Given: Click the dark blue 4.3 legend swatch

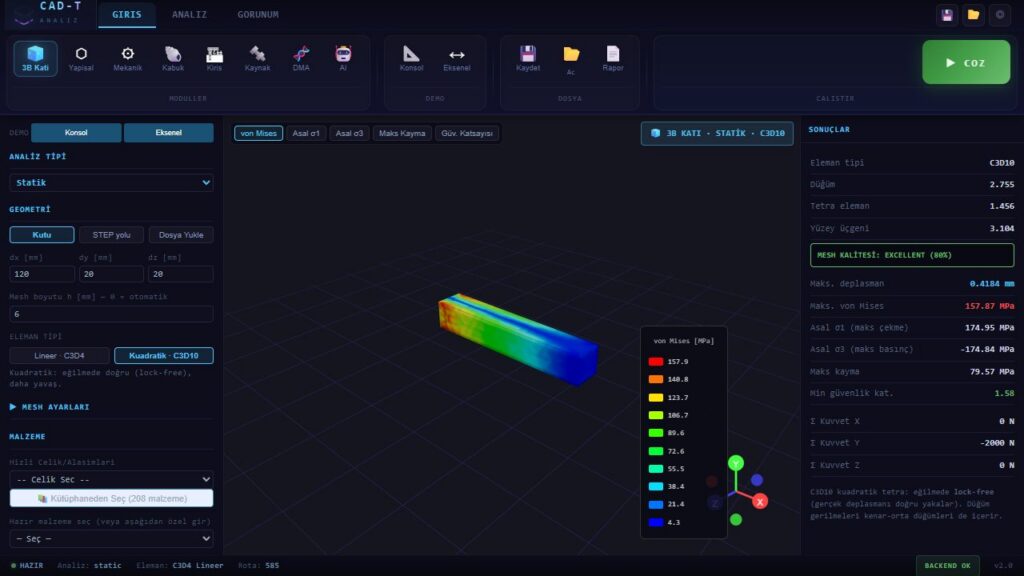Looking at the screenshot, I should 656,522.
